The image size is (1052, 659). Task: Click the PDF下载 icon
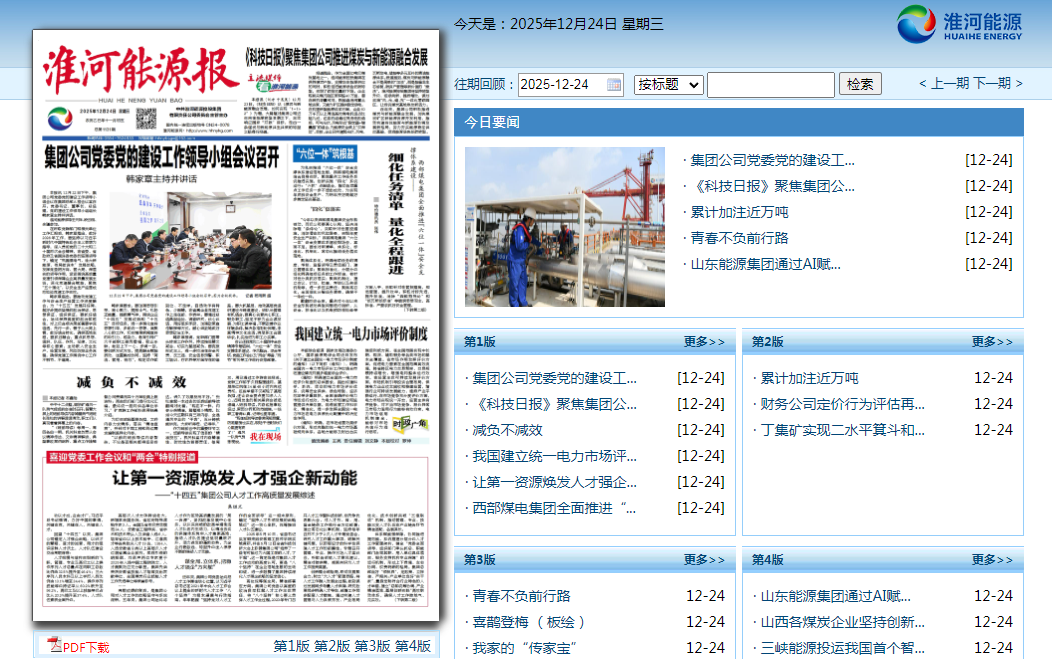coord(56,646)
